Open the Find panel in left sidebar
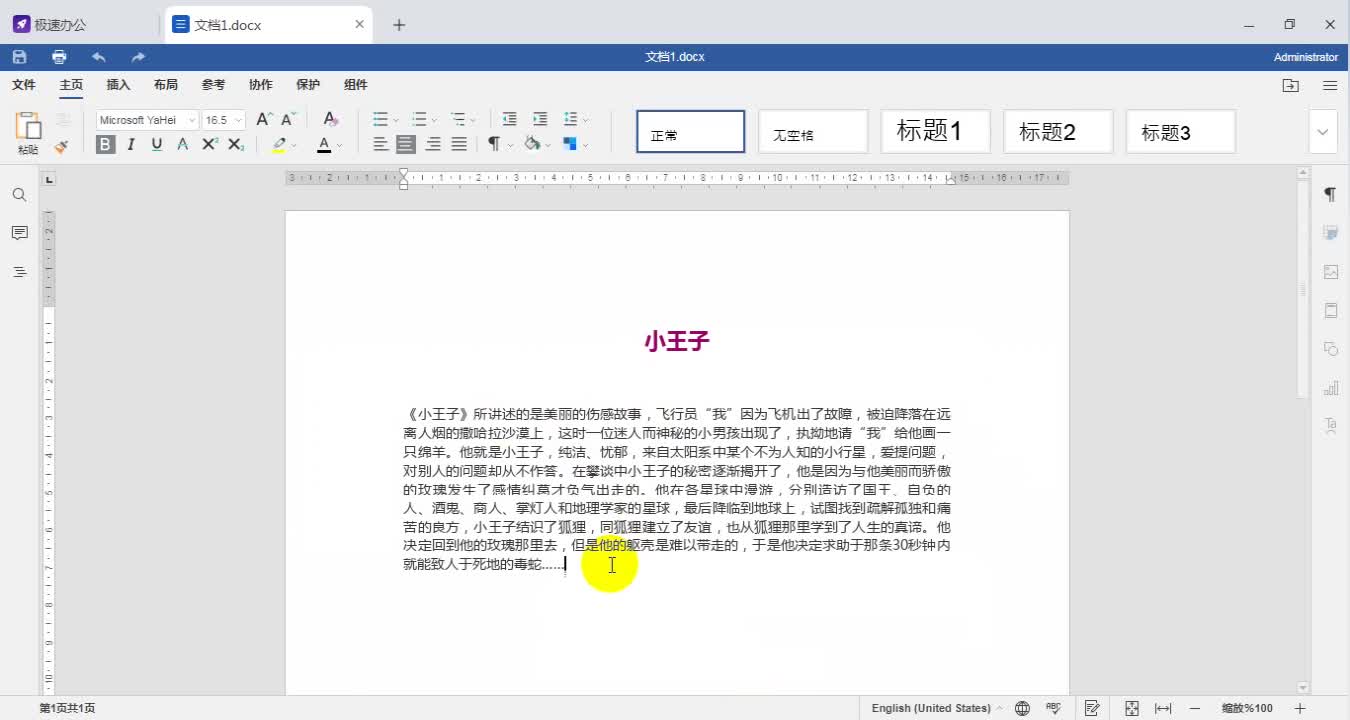This screenshot has width=1350, height=720. (x=19, y=194)
